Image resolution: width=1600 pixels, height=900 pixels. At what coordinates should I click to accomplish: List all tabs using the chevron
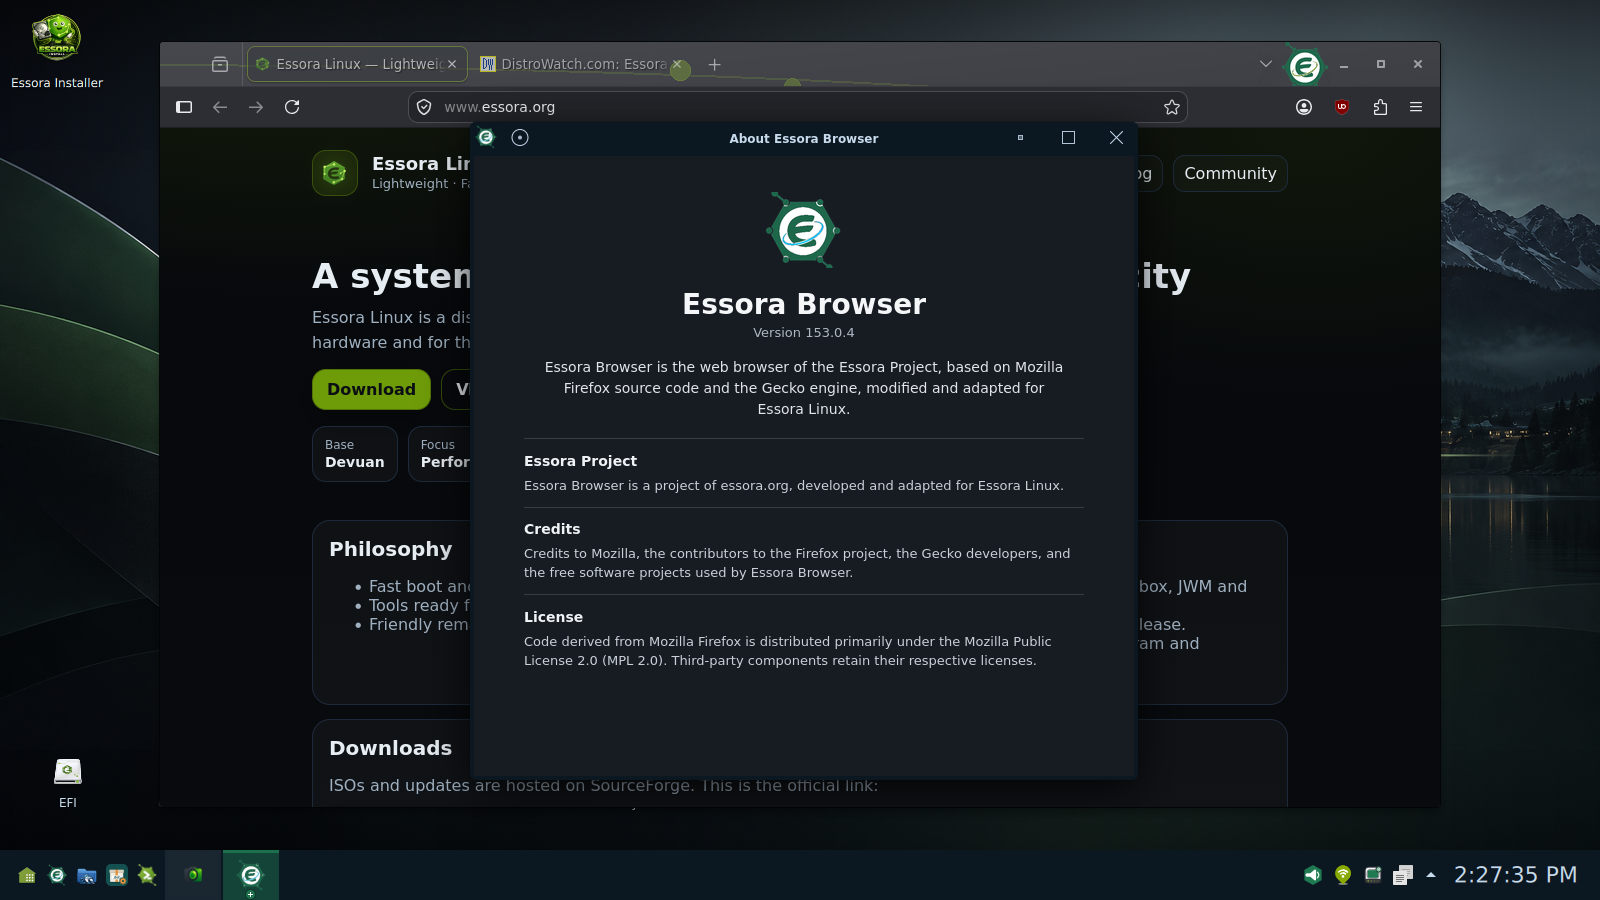pos(1266,64)
